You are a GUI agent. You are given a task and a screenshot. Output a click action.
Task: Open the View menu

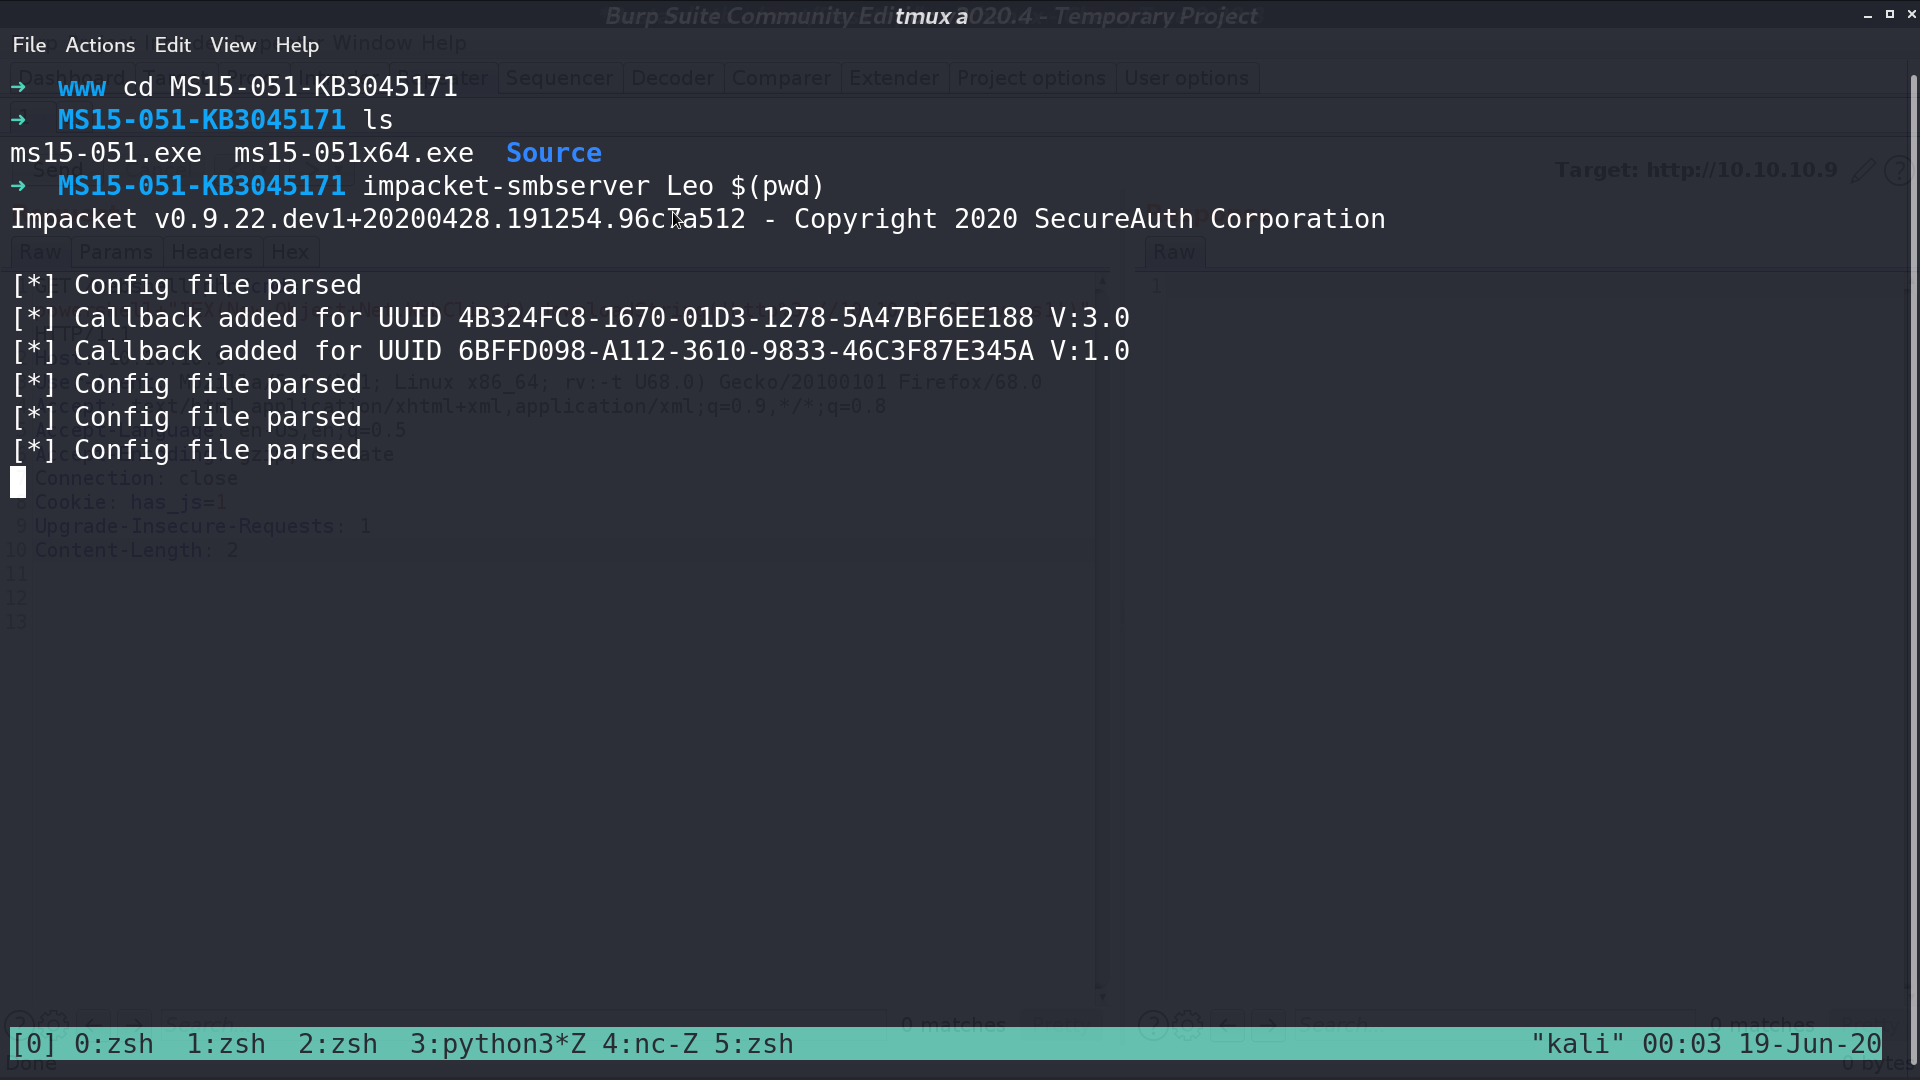[x=233, y=45]
